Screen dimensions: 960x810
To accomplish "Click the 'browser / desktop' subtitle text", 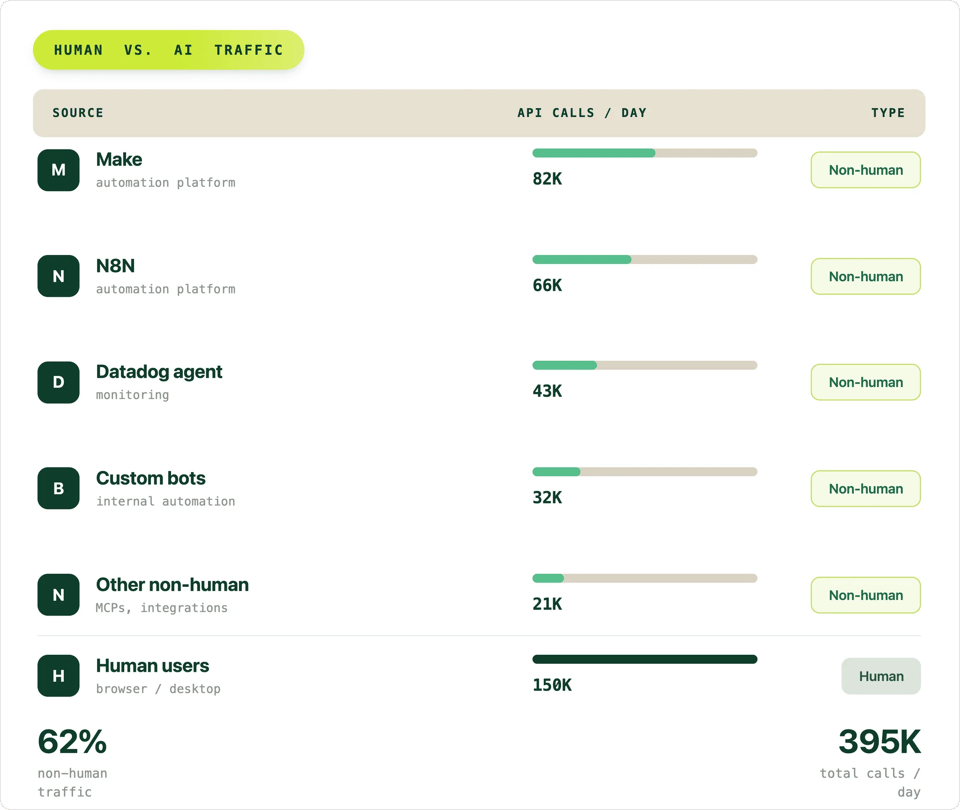I will coord(158,689).
